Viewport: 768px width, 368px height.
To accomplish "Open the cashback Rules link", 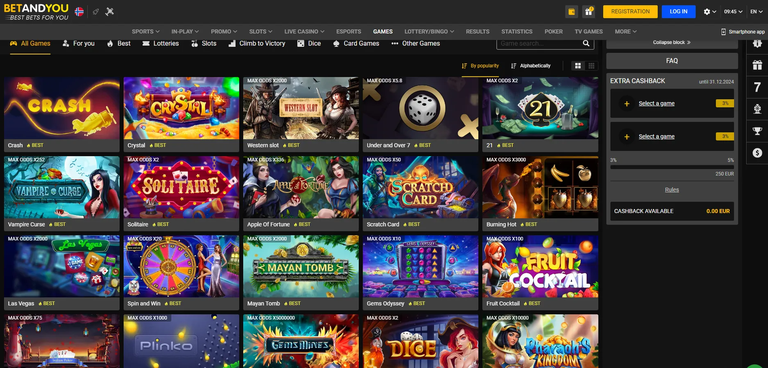I will click(x=672, y=190).
